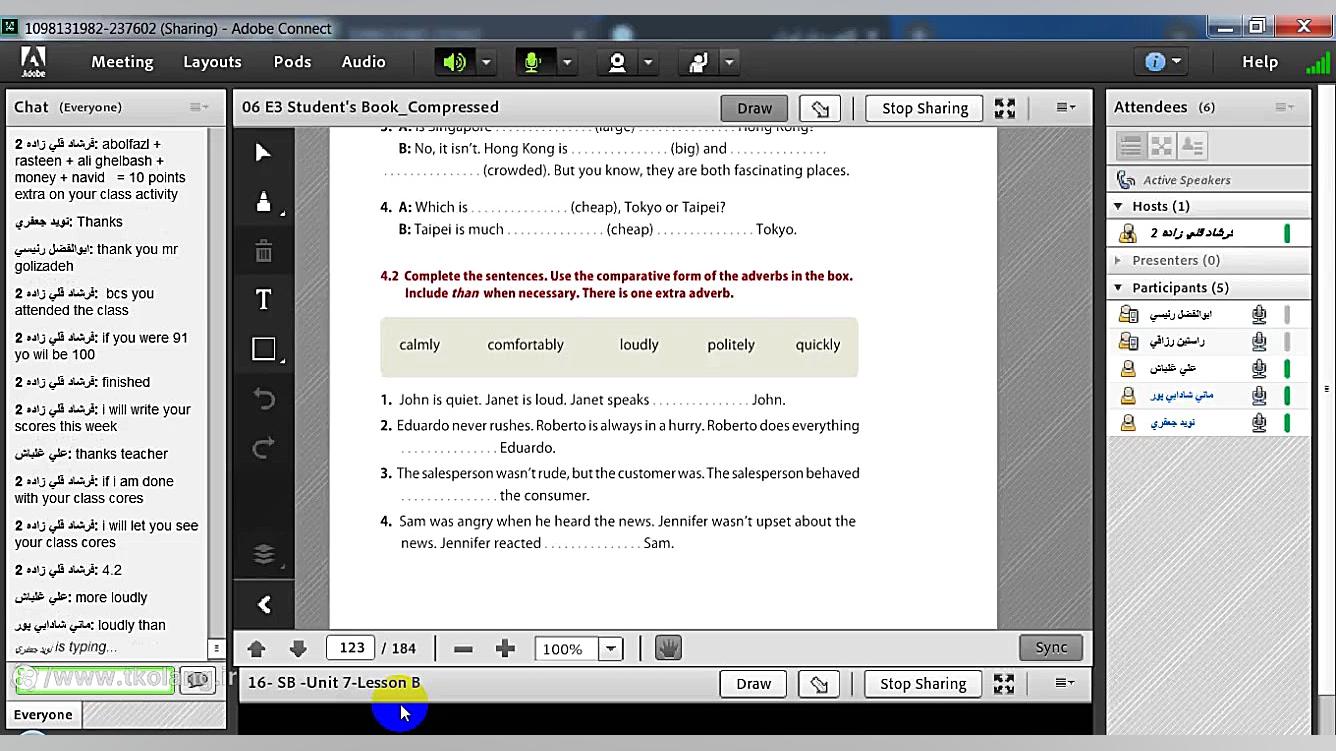This screenshot has height=751, width=1336.
Task: Click the redo arrow in whiteboard toolbar
Action: coord(263,447)
